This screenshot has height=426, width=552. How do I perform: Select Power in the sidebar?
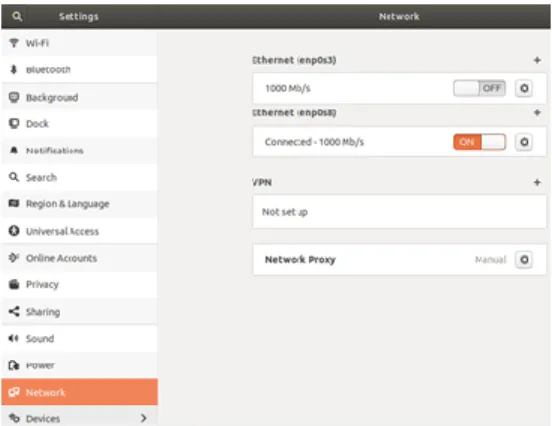(80, 365)
